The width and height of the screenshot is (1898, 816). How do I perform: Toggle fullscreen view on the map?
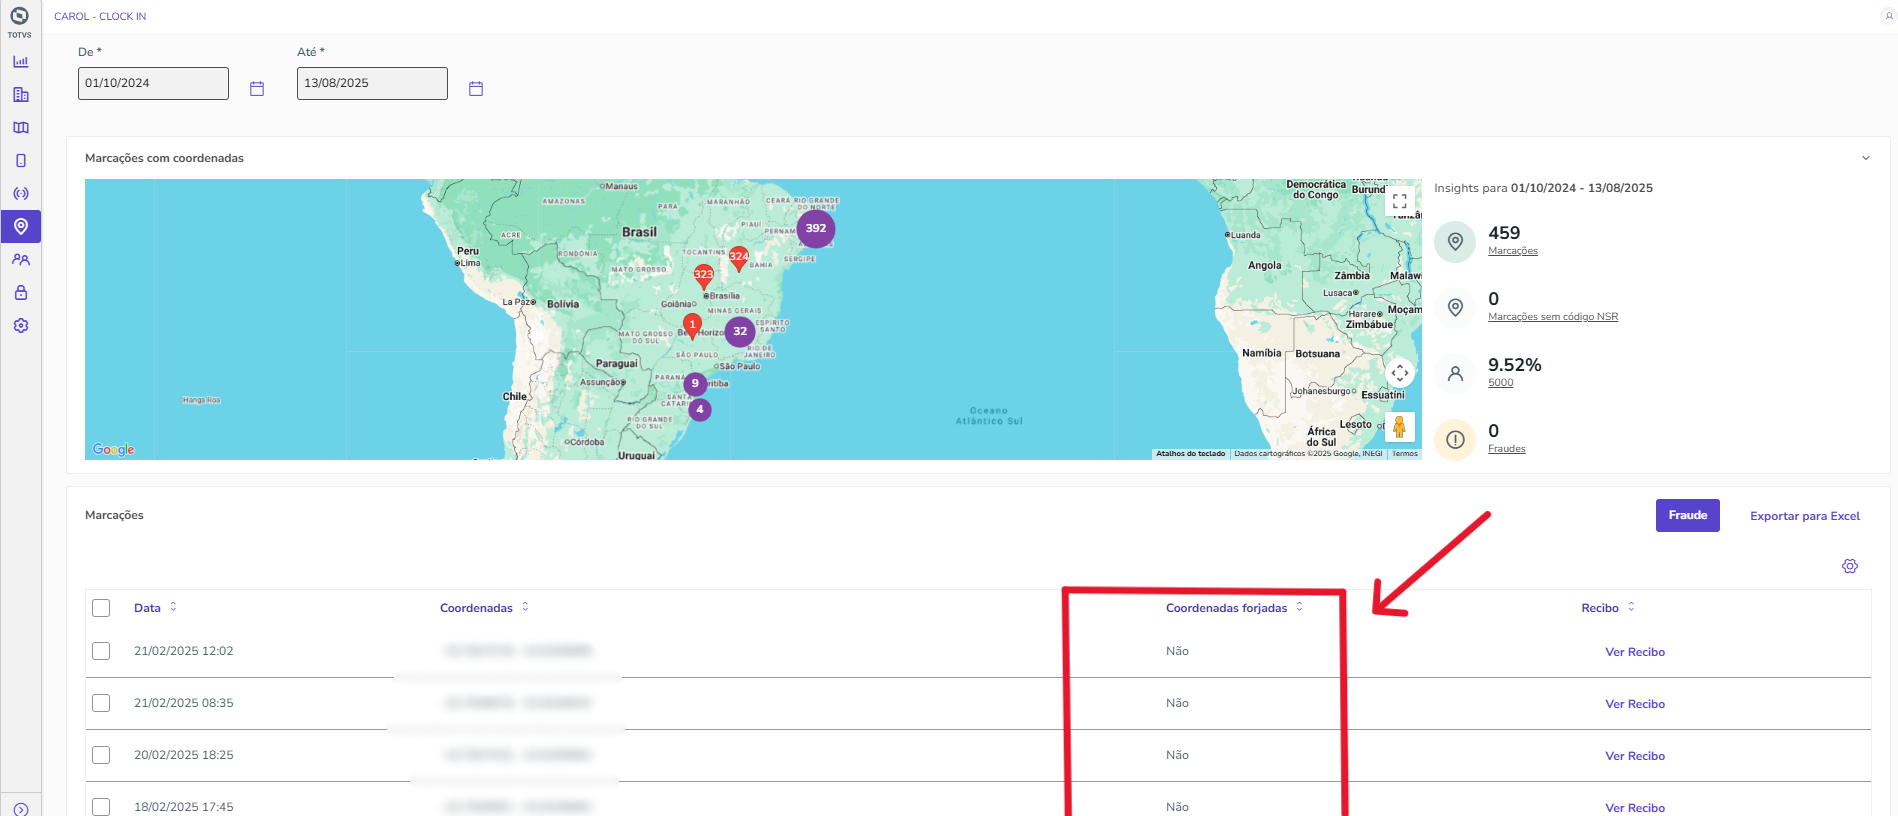click(1400, 201)
